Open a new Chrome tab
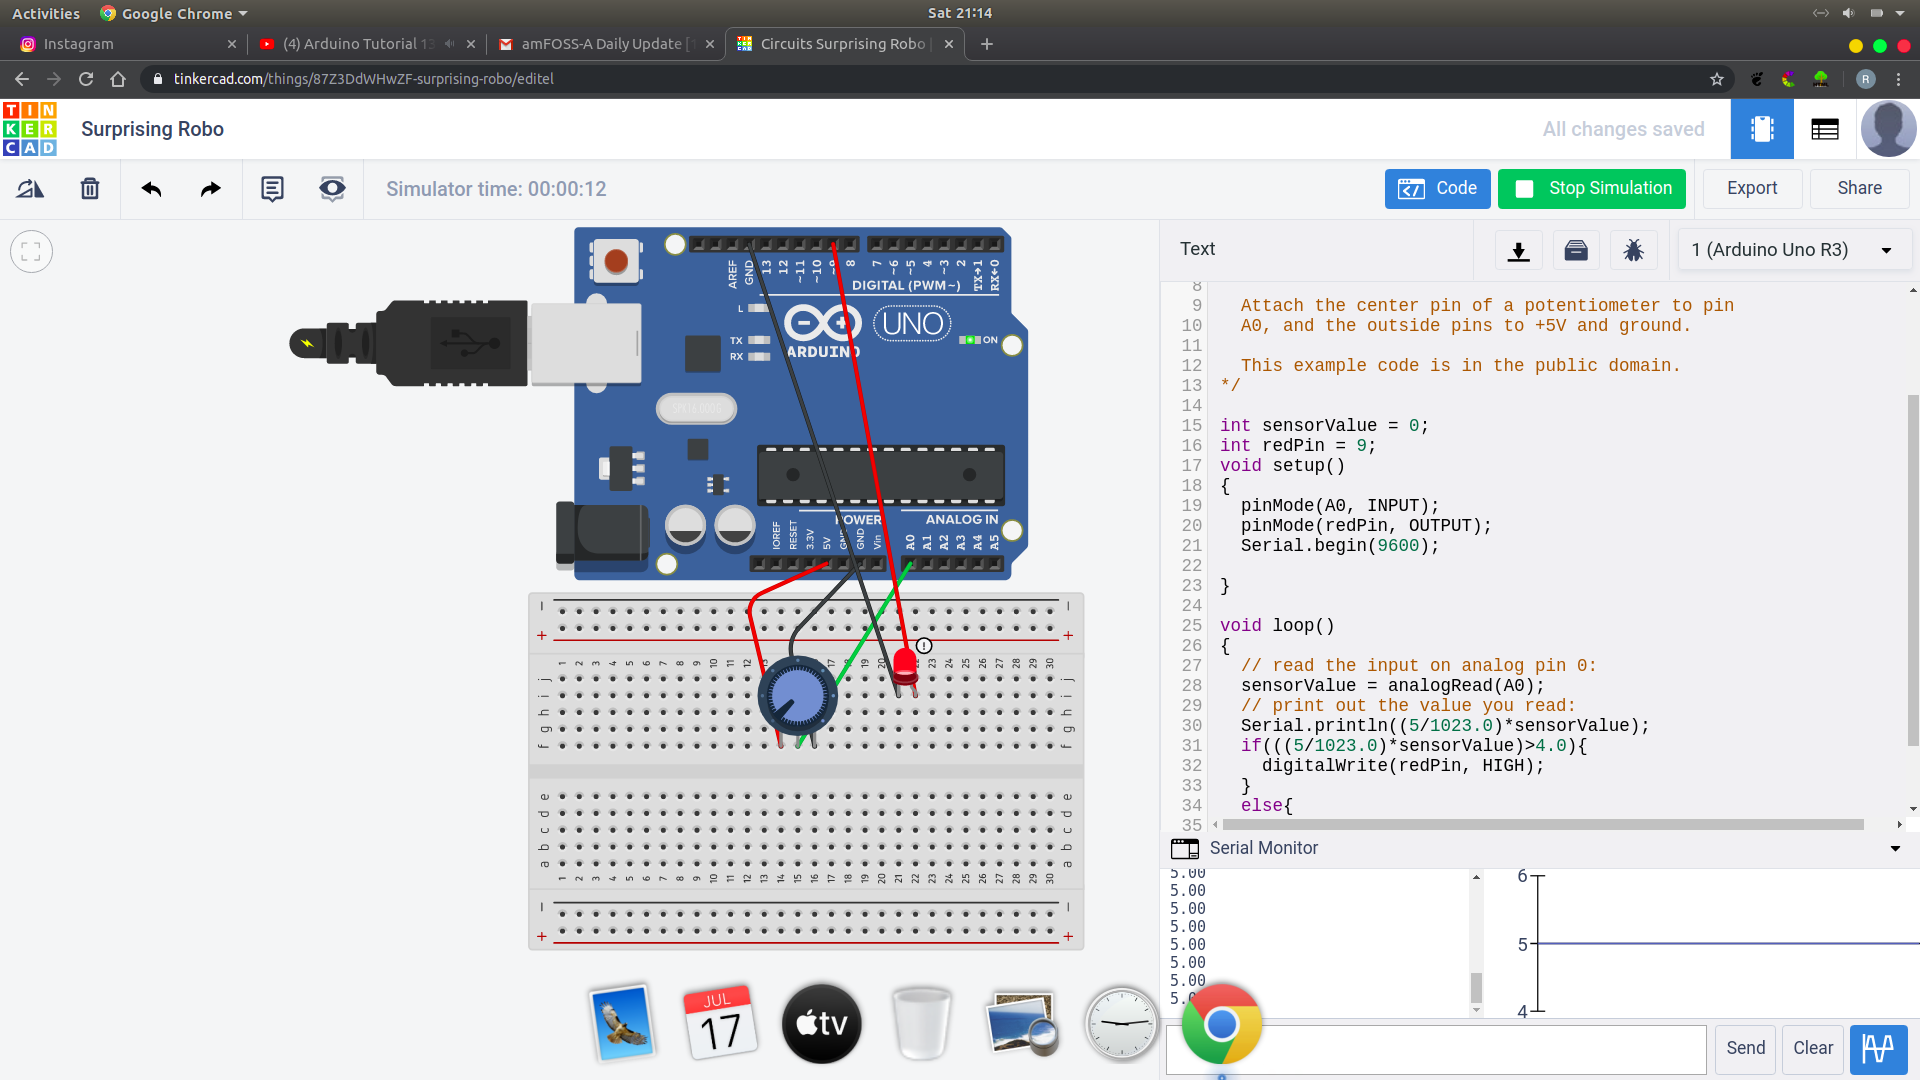Image resolution: width=1920 pixels, height=1080 pixels. point(986,44)
